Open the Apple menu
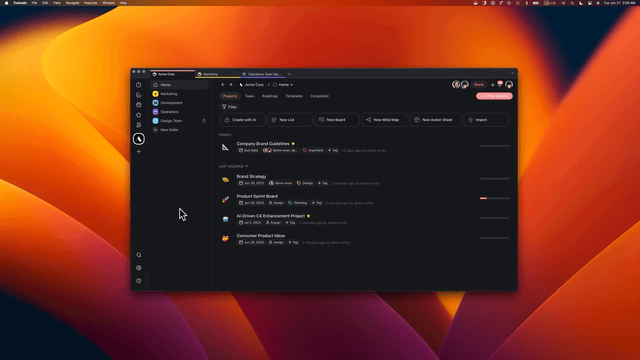640x360 pixels. coord(6,3)
